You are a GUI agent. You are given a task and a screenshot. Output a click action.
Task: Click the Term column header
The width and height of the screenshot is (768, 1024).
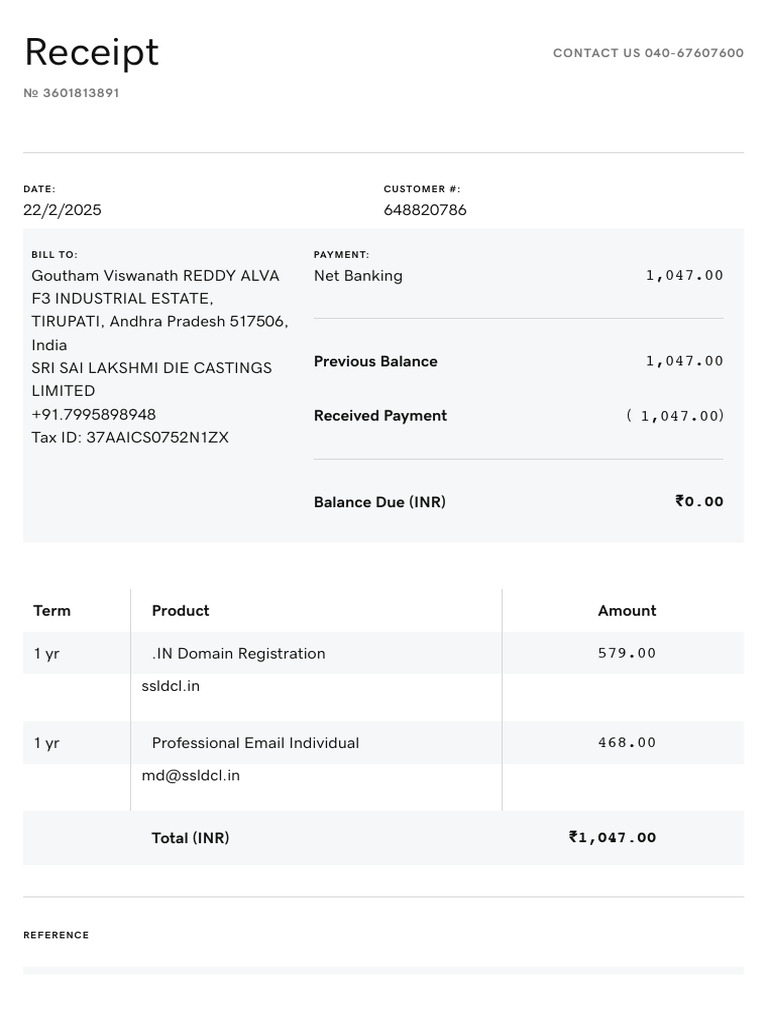tap(52, 610)
